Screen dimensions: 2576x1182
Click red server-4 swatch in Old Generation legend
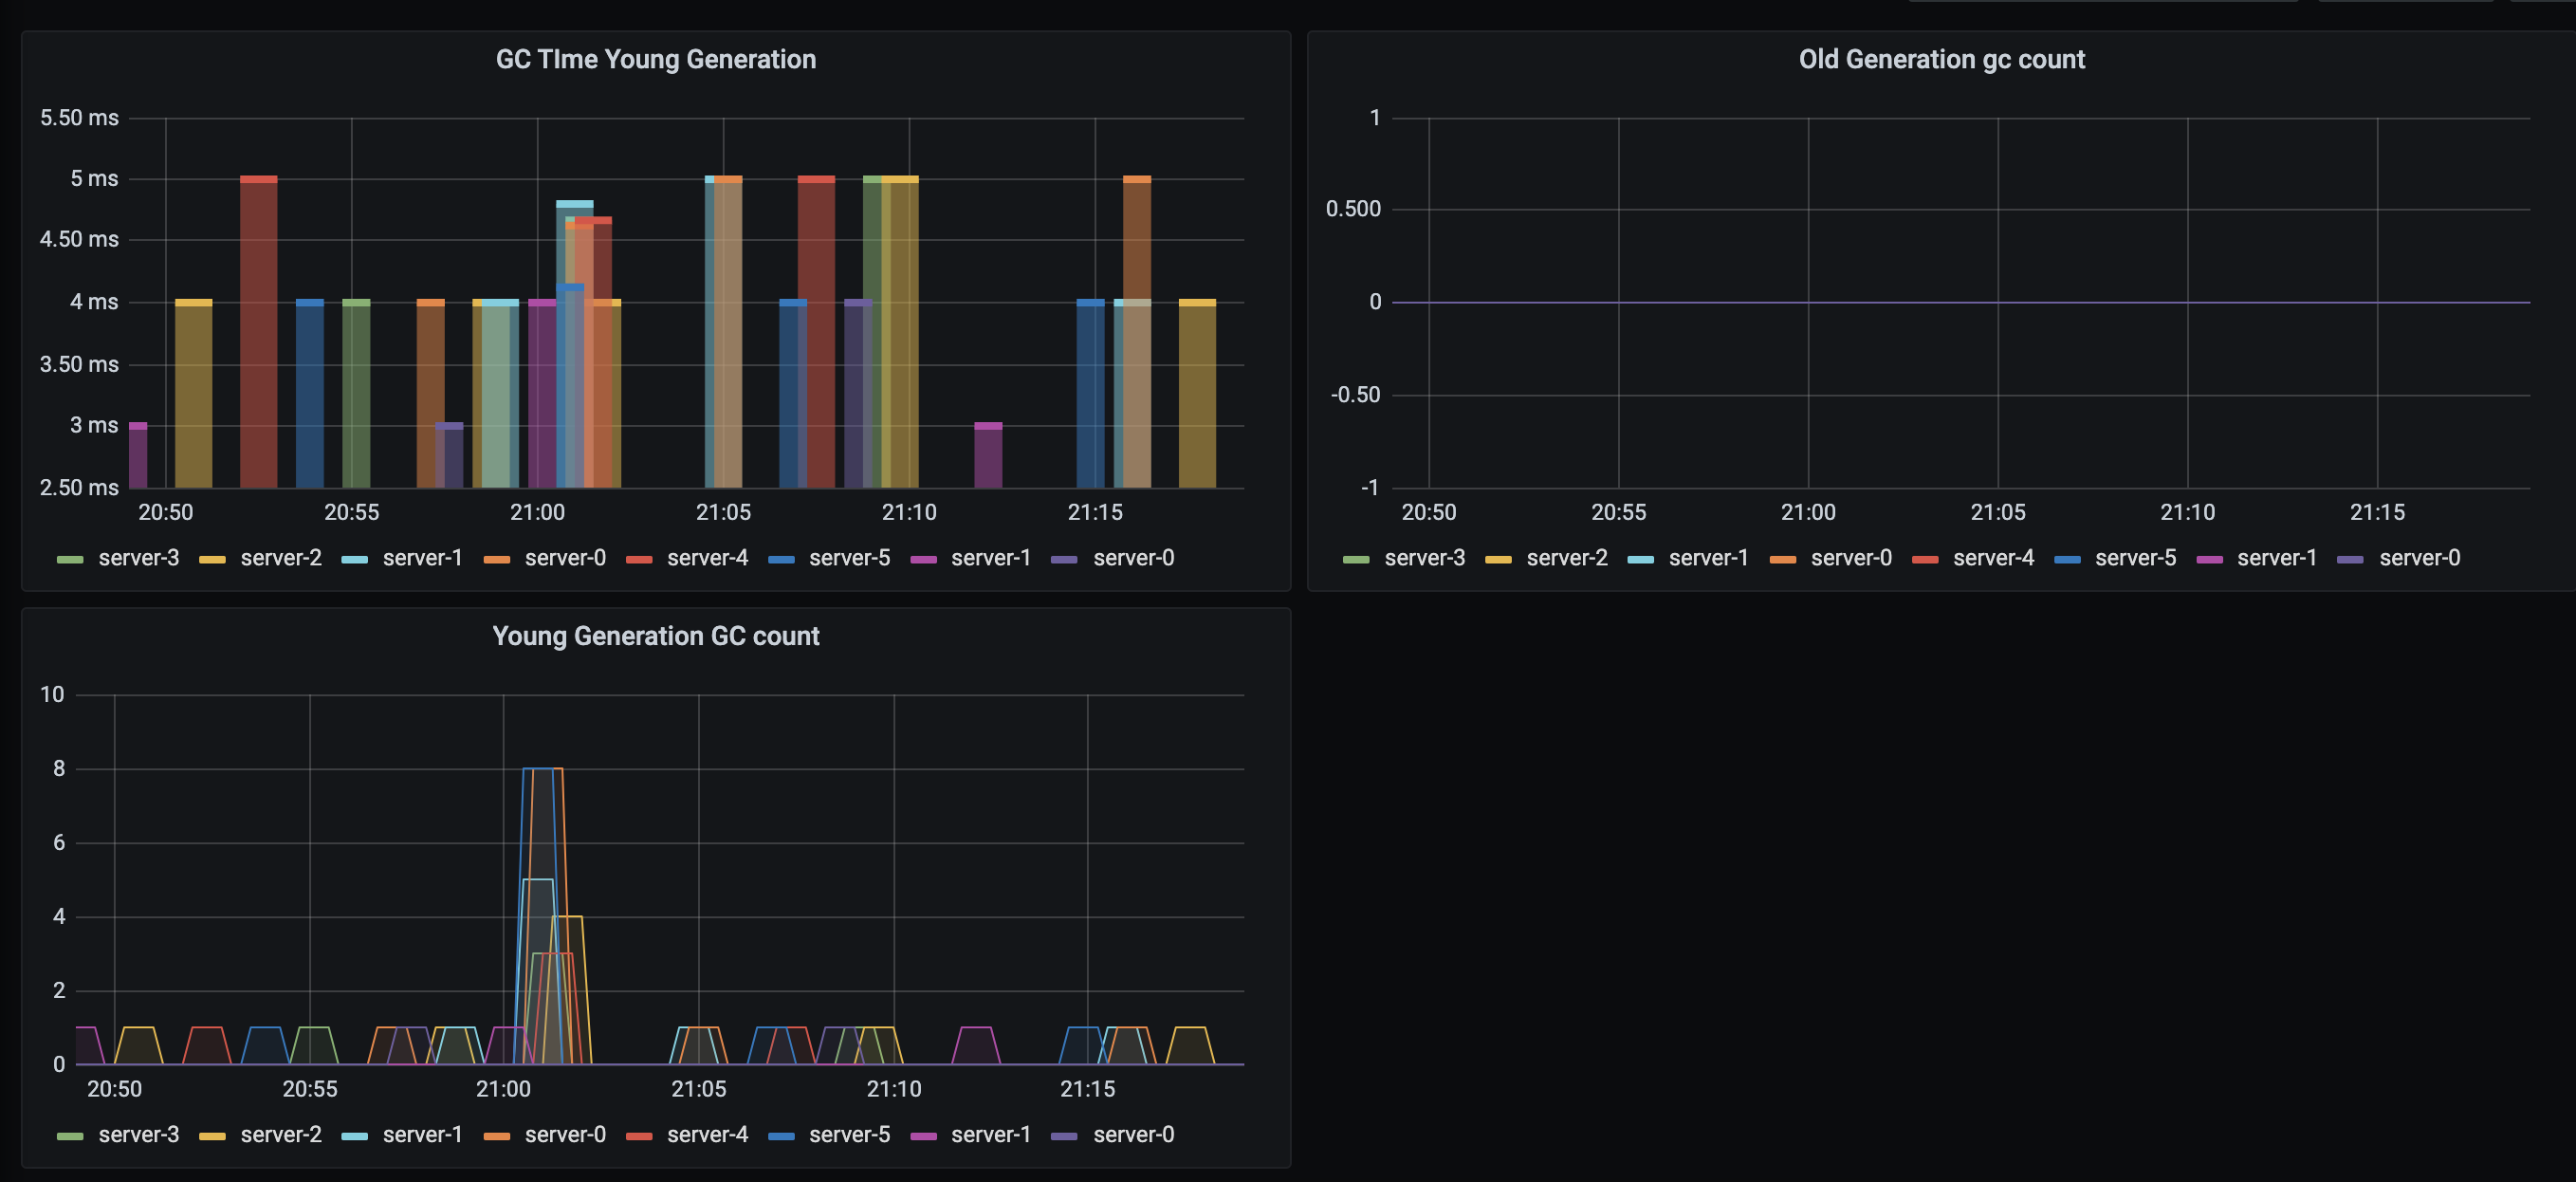click(1925, 560)
